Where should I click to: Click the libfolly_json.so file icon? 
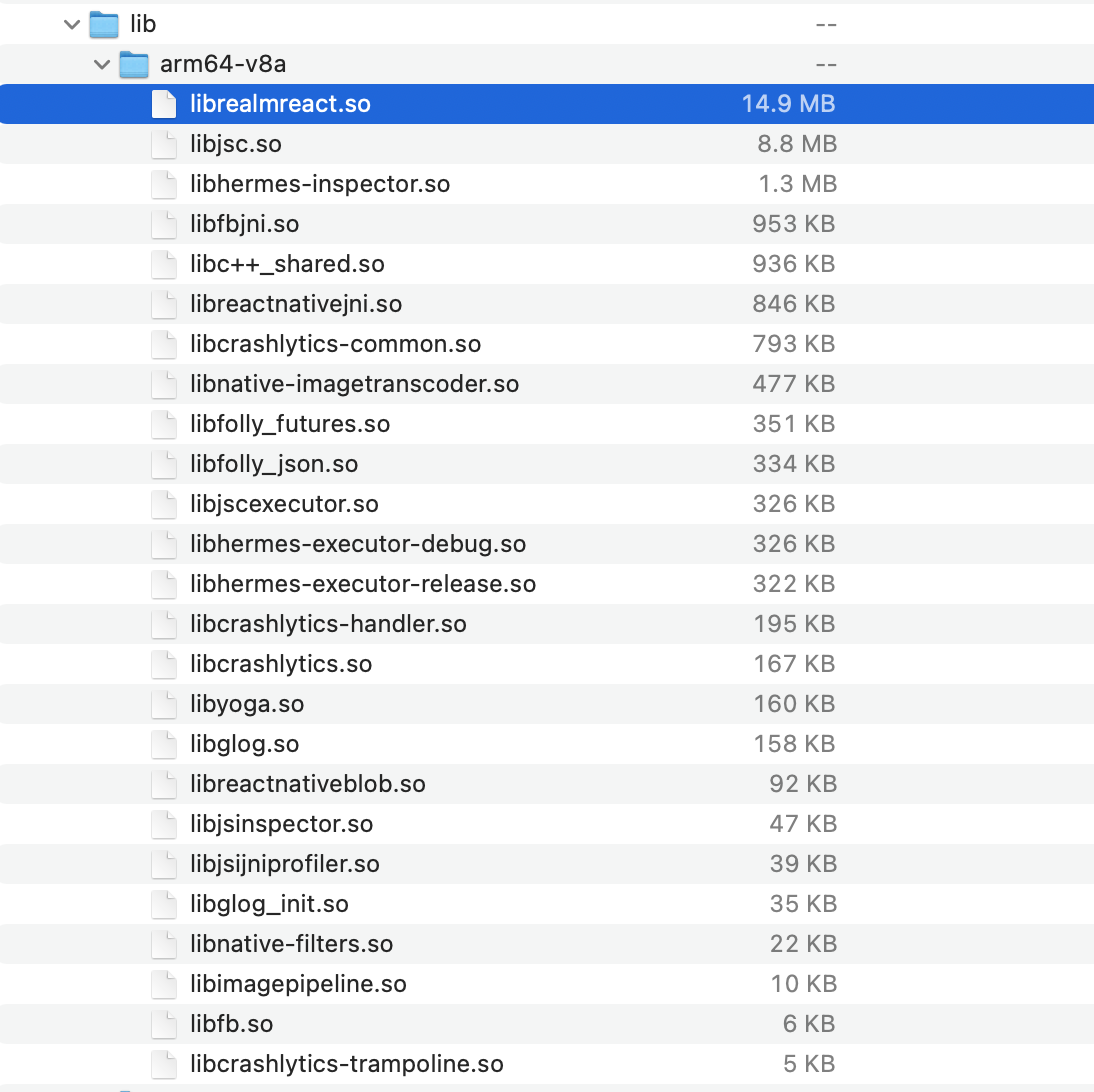click(x=164, y=464)
